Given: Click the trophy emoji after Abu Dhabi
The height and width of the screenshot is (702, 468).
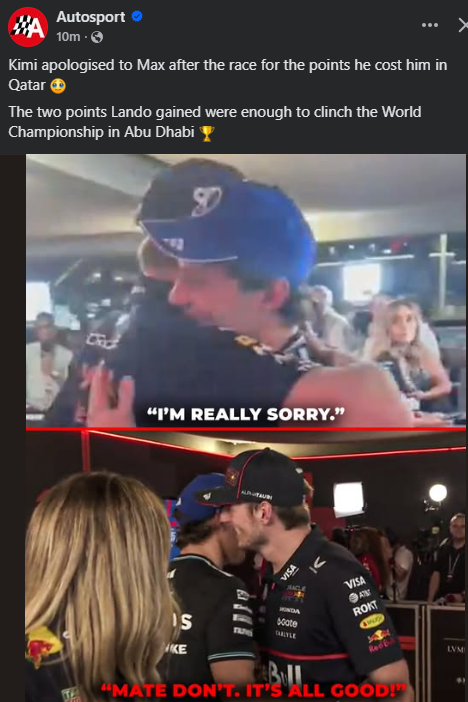Looking at the screenshot, I should [206, 133].
